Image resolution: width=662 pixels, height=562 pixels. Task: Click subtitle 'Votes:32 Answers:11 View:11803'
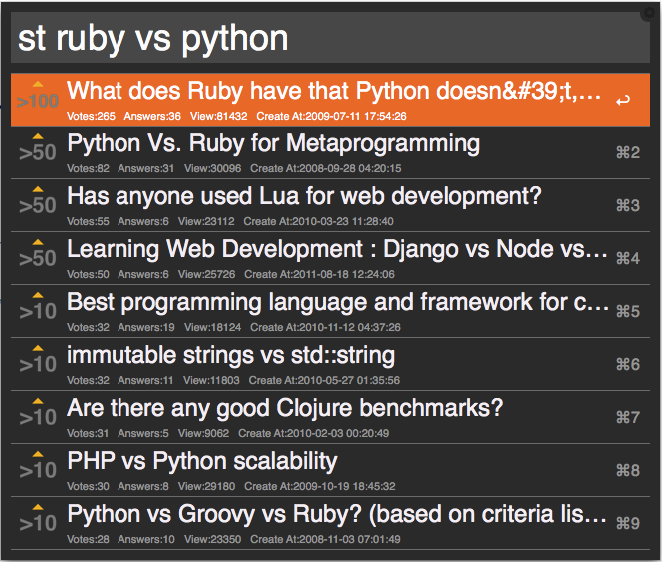click(153, 380)
